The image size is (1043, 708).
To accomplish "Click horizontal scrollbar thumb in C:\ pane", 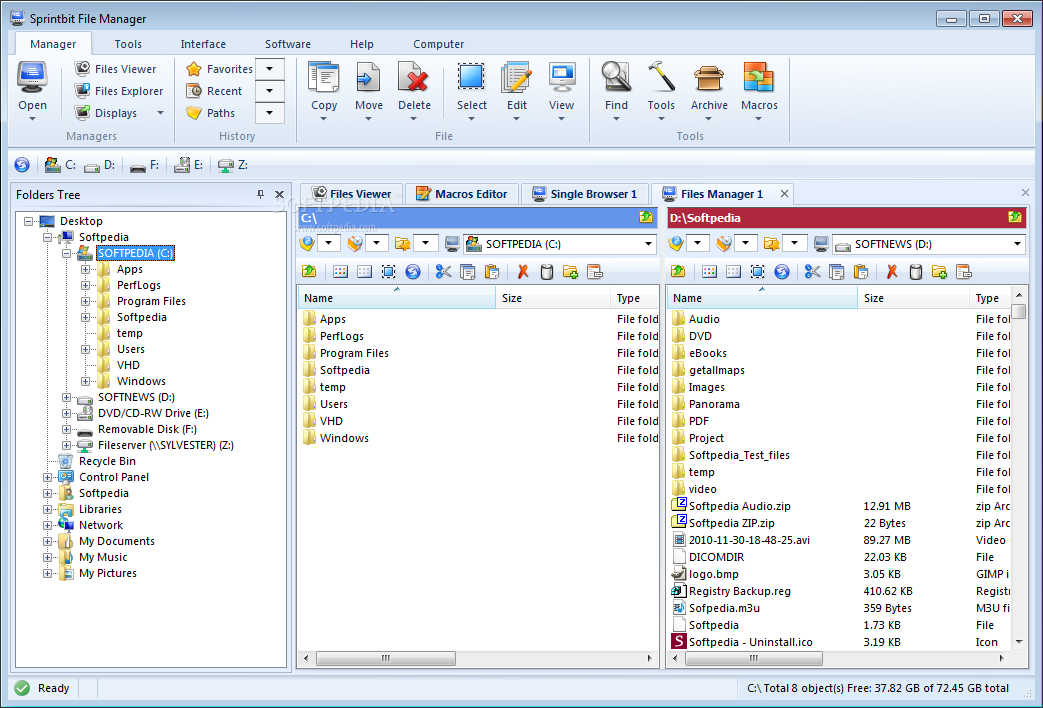I will pos(386,658).
